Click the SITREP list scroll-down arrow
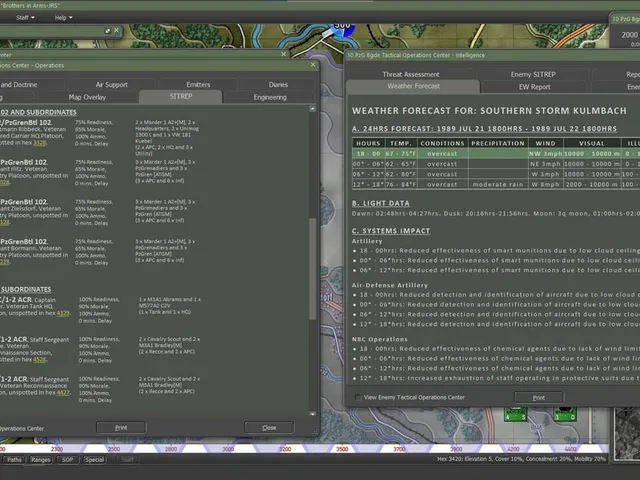This screenshot has width=640, height=480. (312, 414)
